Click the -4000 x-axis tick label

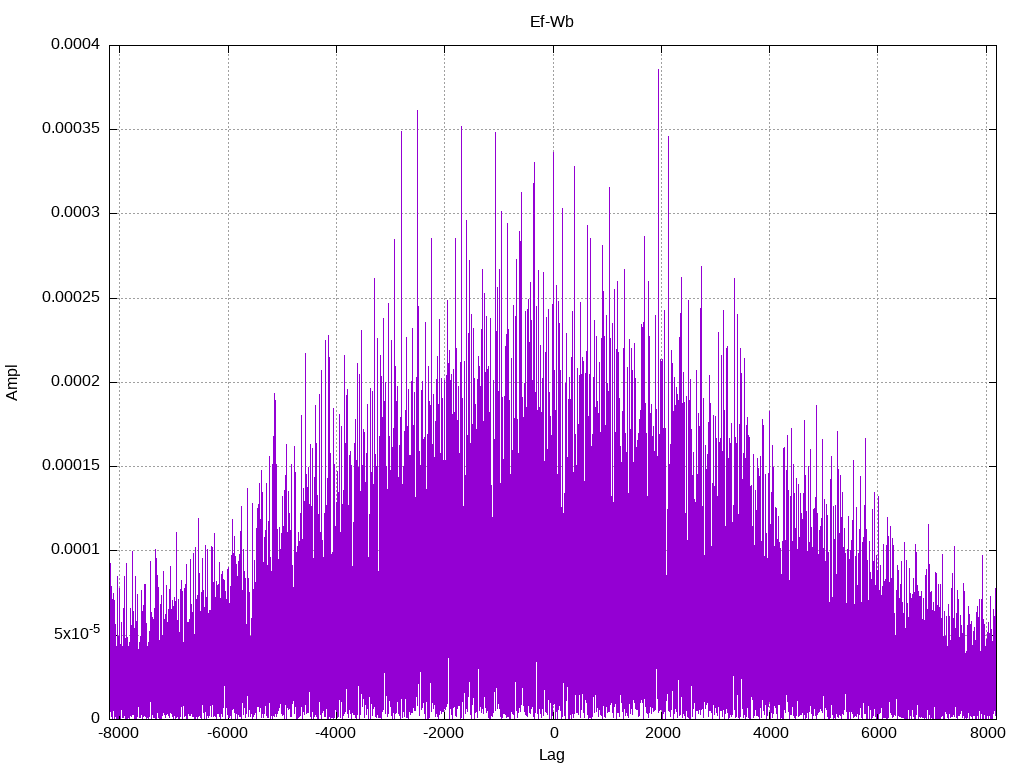coord(336,733)
